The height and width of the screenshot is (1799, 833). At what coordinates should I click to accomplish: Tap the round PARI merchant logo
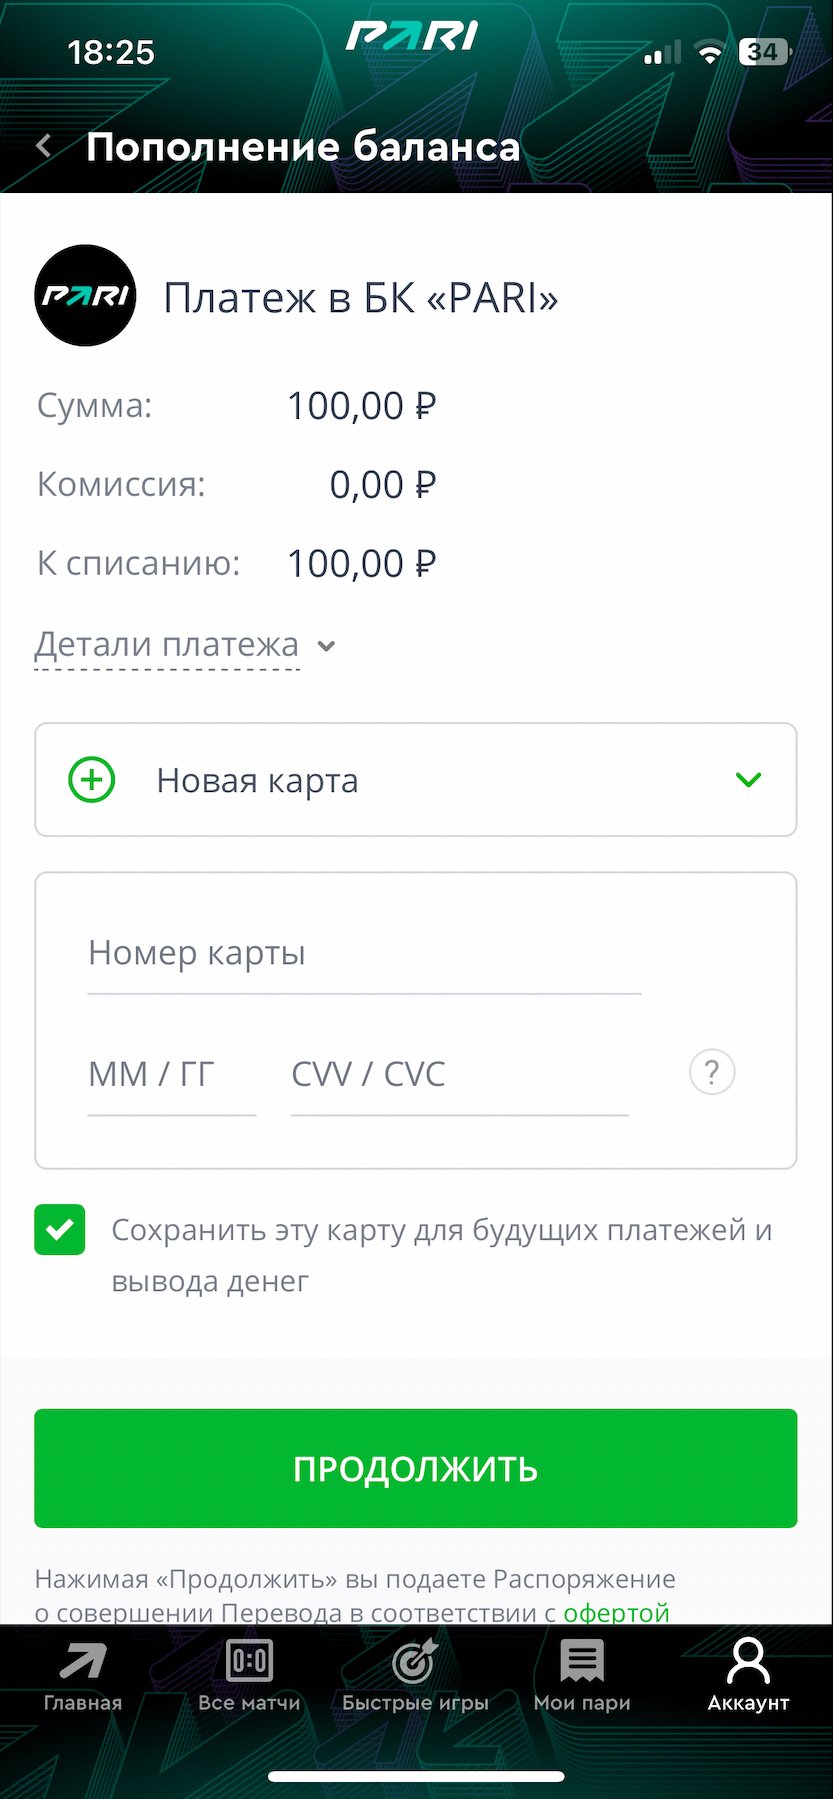coord(85,296)
